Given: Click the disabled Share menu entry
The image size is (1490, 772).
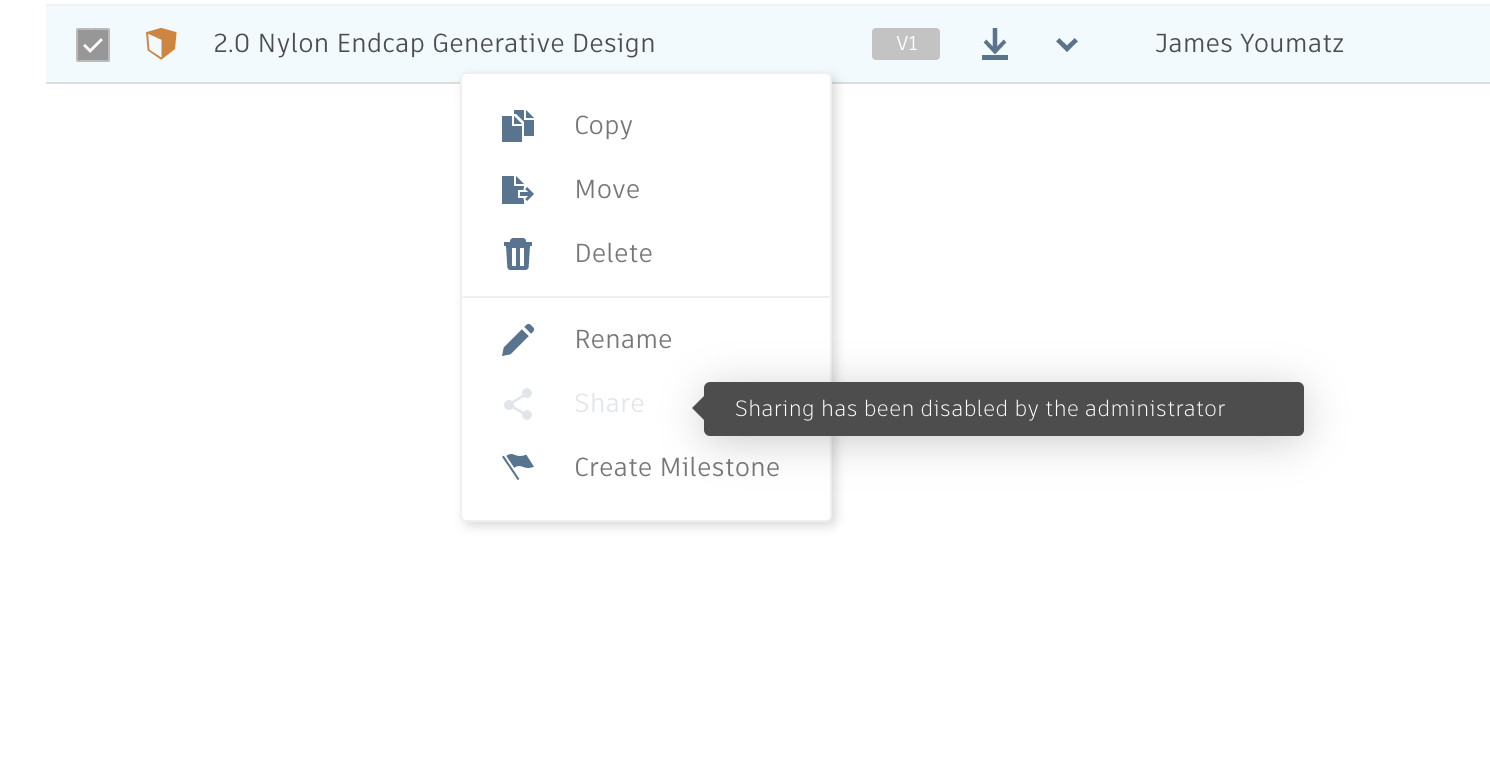Looking at the screenshot, I should click(609, 404).
